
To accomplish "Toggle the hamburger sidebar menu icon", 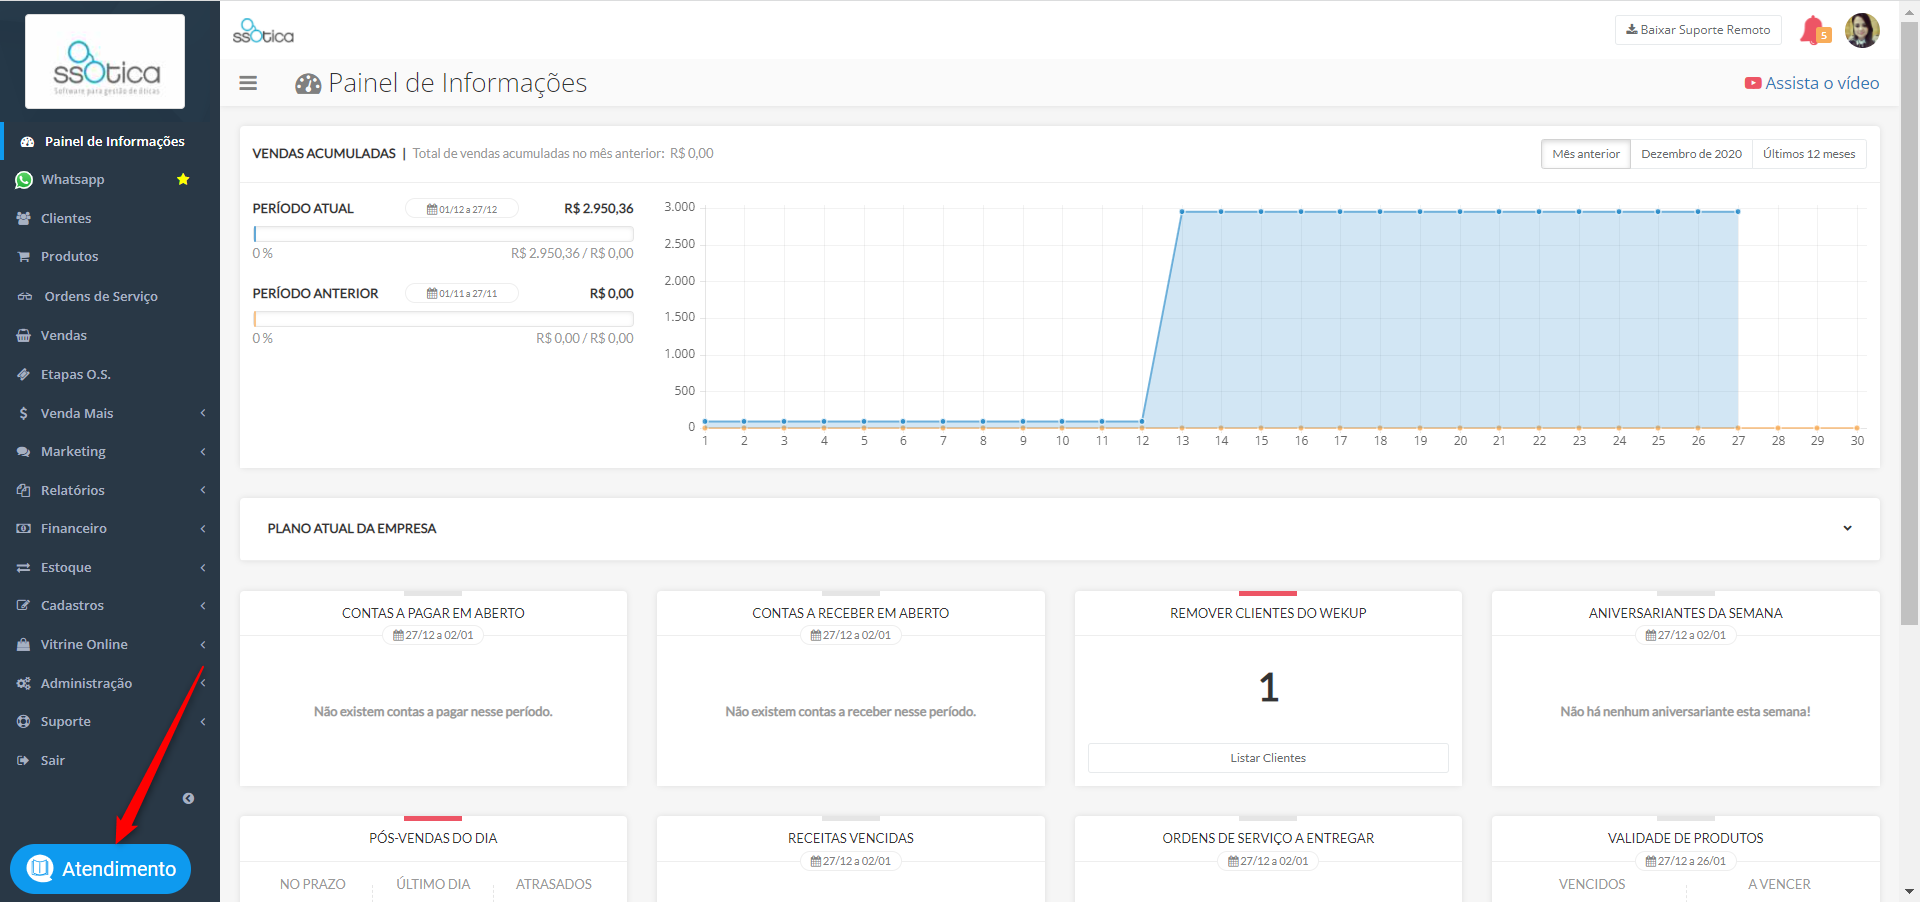I will pyautogui.click(x=248, y=83).
